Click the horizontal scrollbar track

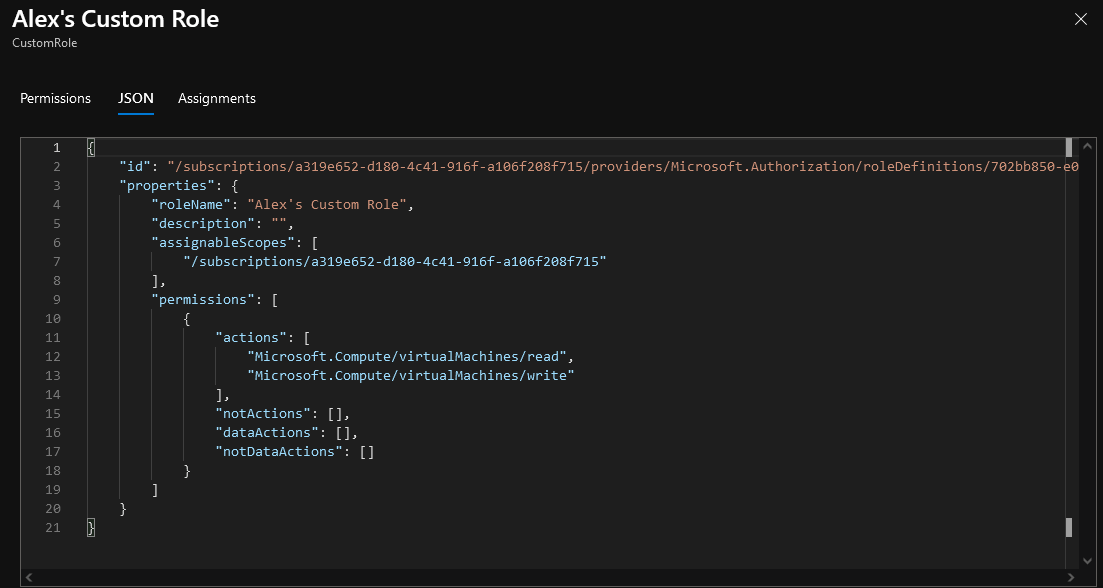(x=549, y=577)
